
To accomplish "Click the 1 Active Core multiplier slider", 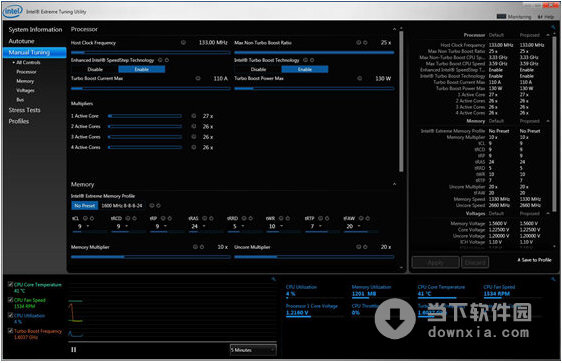I will coord(145,116).
